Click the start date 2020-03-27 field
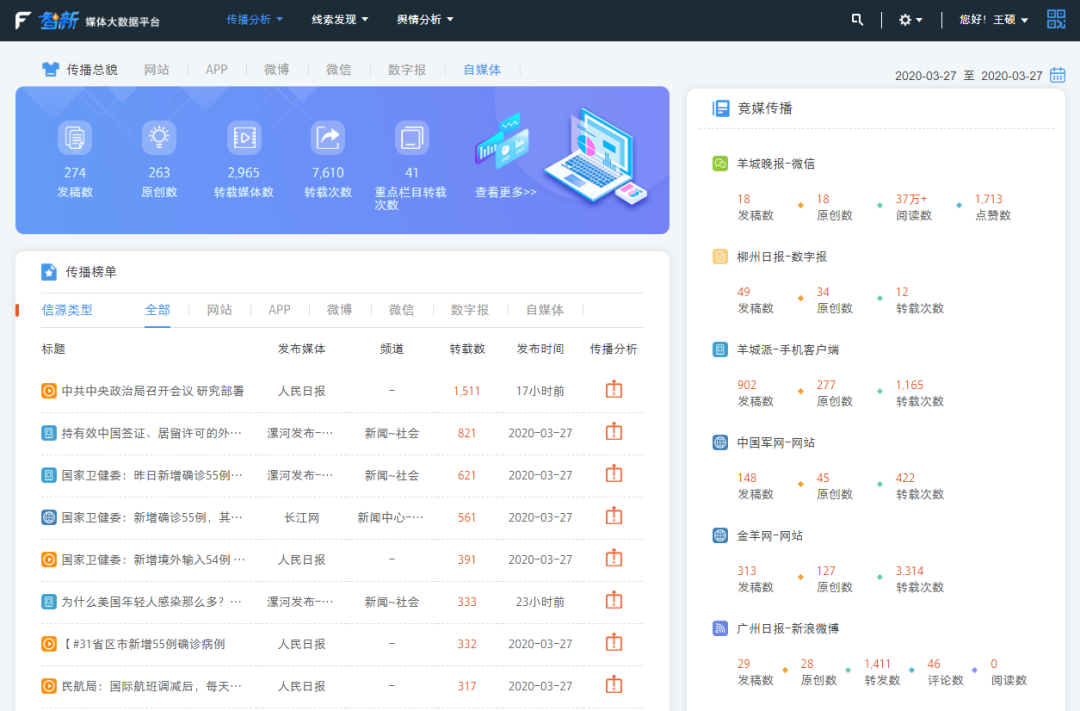The height and width of the screenshot is (711, 1080). click(x=925, y=76)
